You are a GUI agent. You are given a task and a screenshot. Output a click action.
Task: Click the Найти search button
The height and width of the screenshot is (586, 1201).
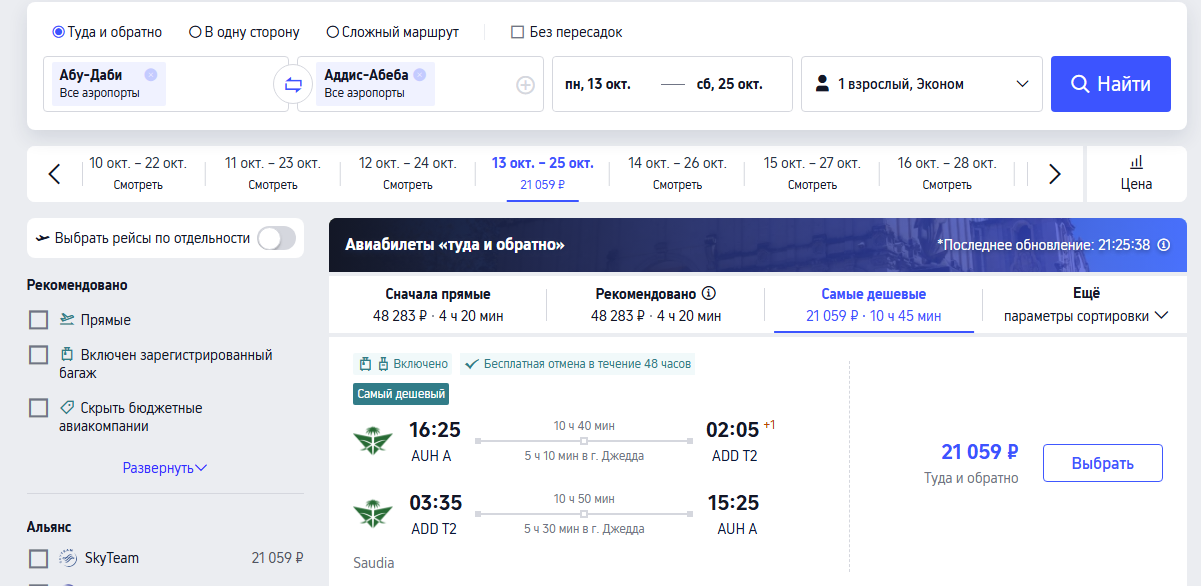pos(1111,84)
